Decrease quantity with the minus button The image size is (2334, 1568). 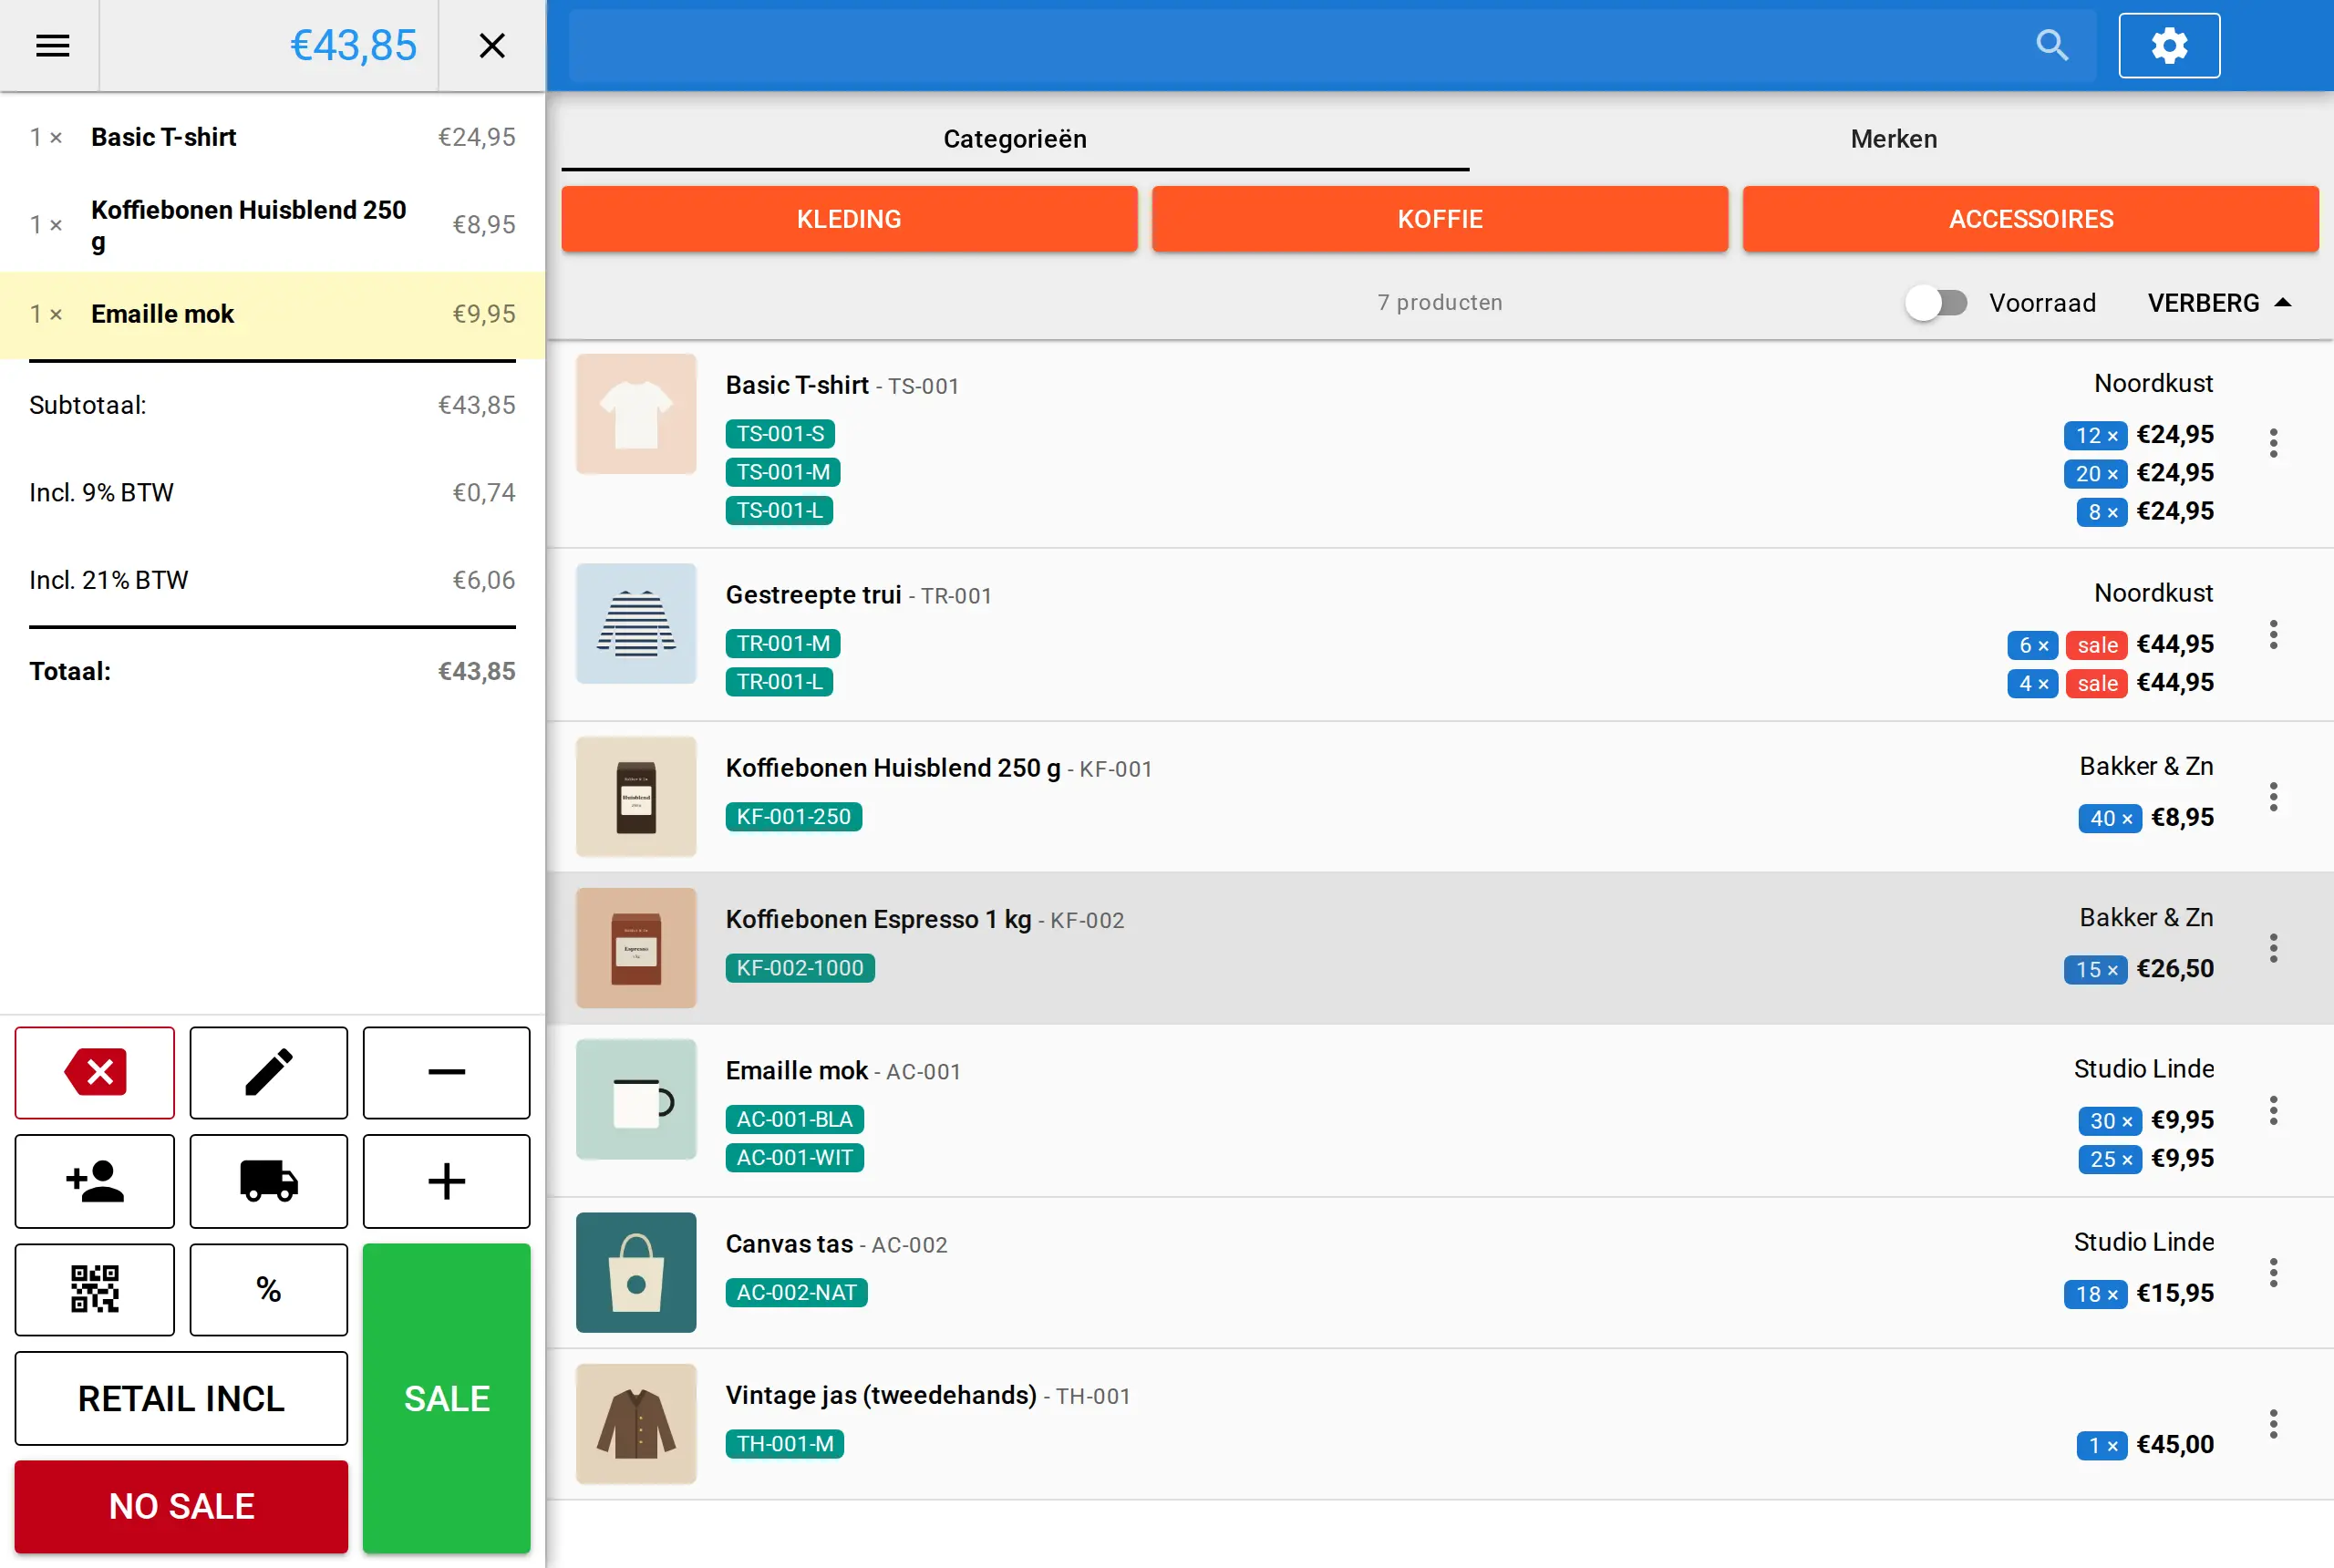click(446, 1072)
